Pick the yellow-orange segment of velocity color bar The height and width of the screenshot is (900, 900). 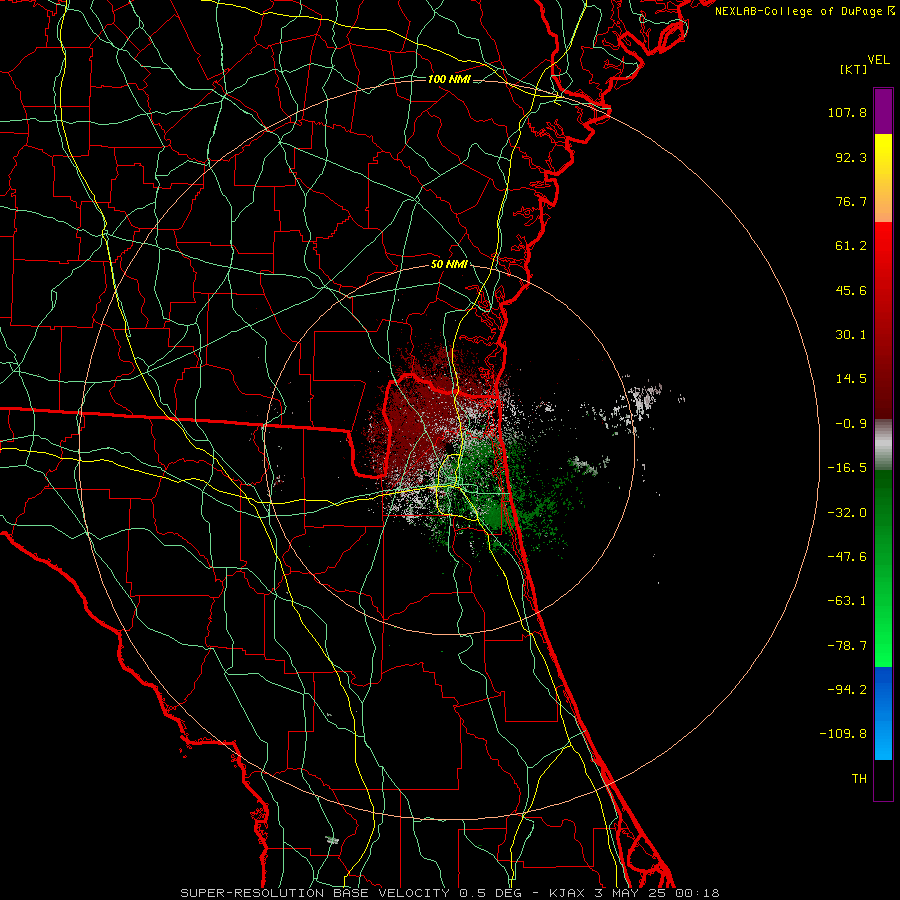coord(883,179)
